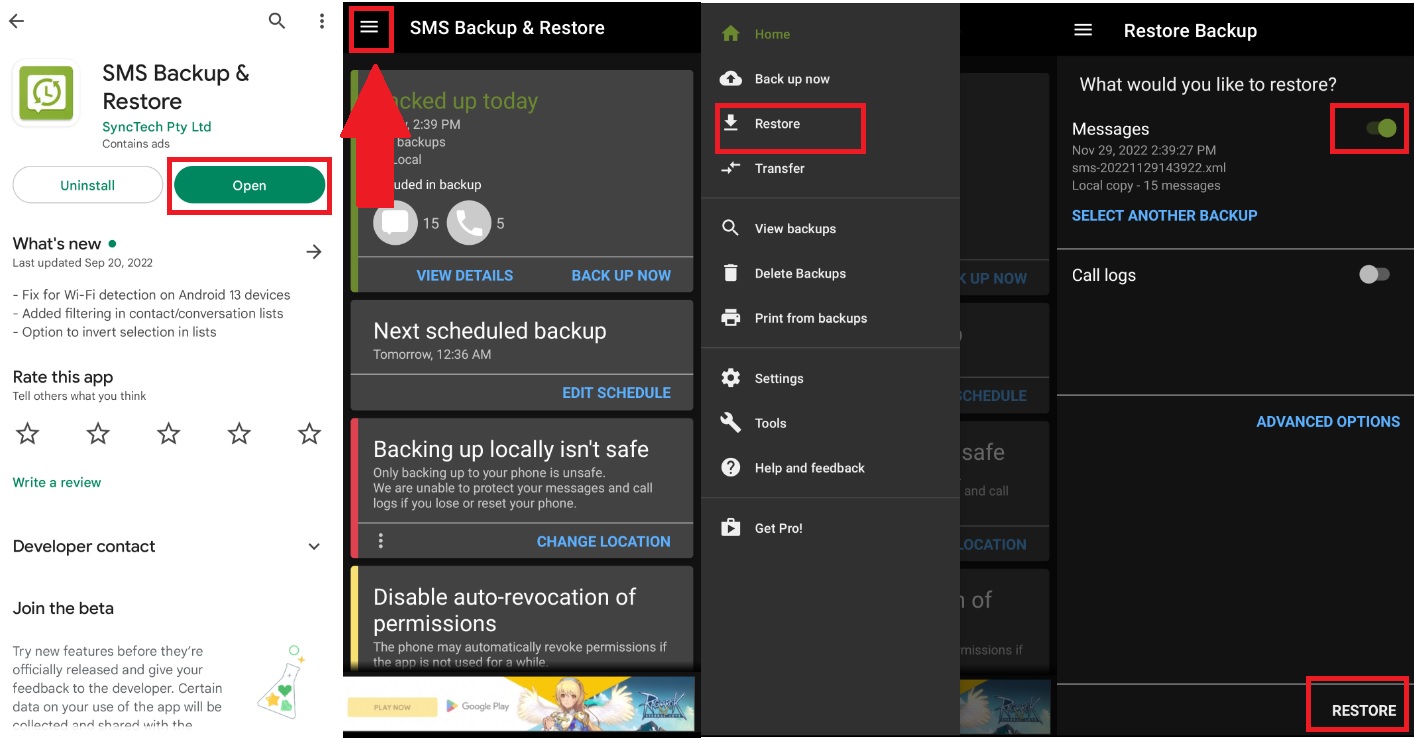This screenshot has height=738, width=1414.
Task: Turn off the Messages restore toggle
Action: tap(1381, 129)
